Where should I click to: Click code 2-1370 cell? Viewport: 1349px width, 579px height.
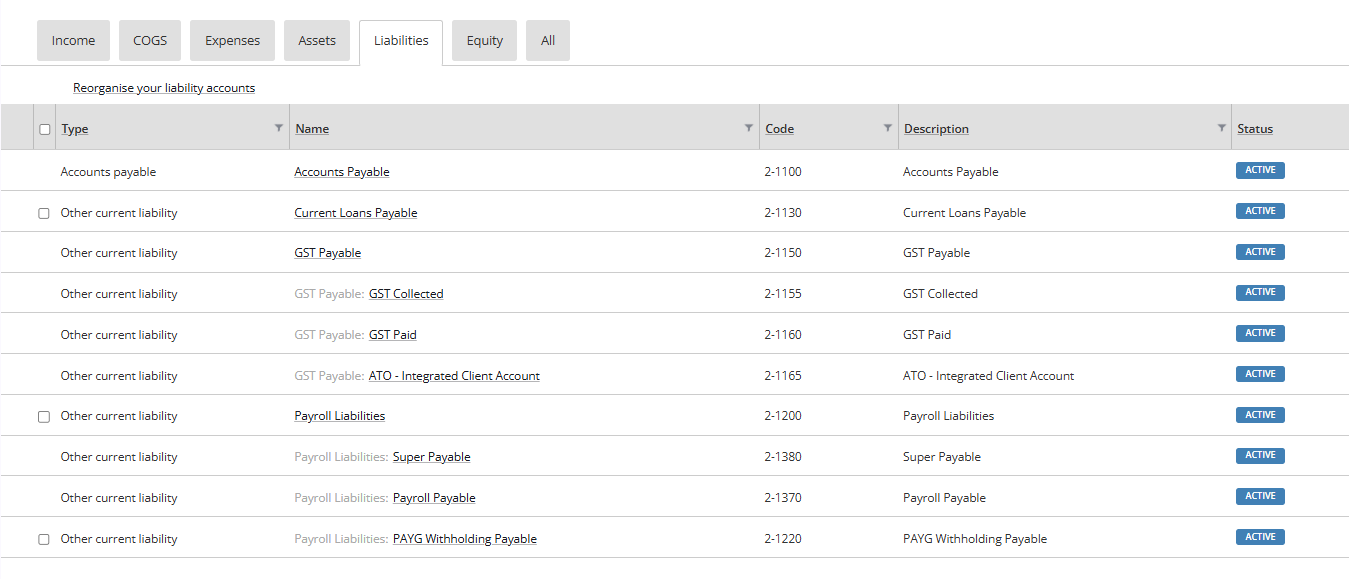coord(783,498)
